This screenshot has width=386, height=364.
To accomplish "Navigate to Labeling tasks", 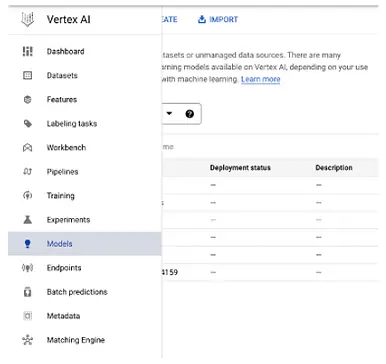I will coord(85,124).
